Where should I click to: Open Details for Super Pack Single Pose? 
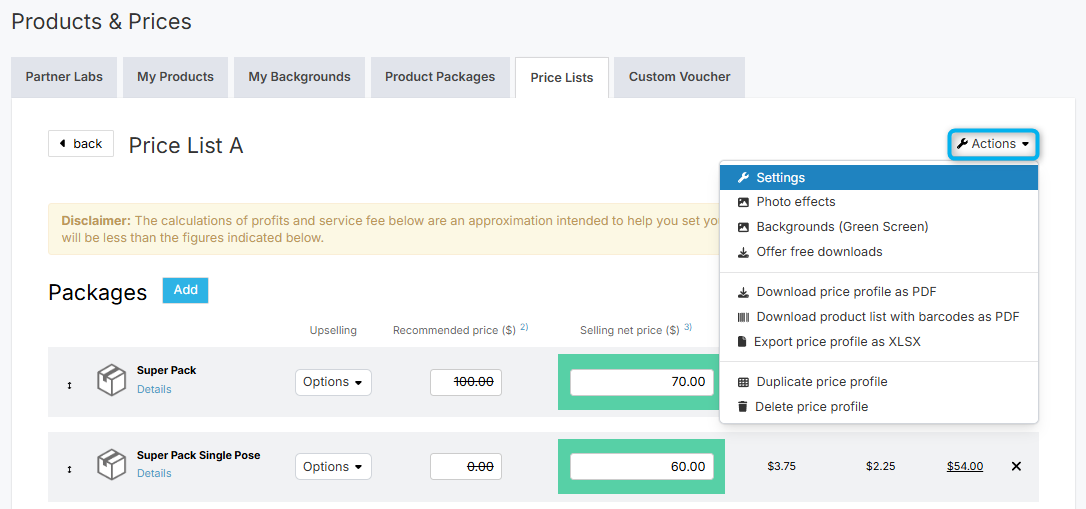154,474
